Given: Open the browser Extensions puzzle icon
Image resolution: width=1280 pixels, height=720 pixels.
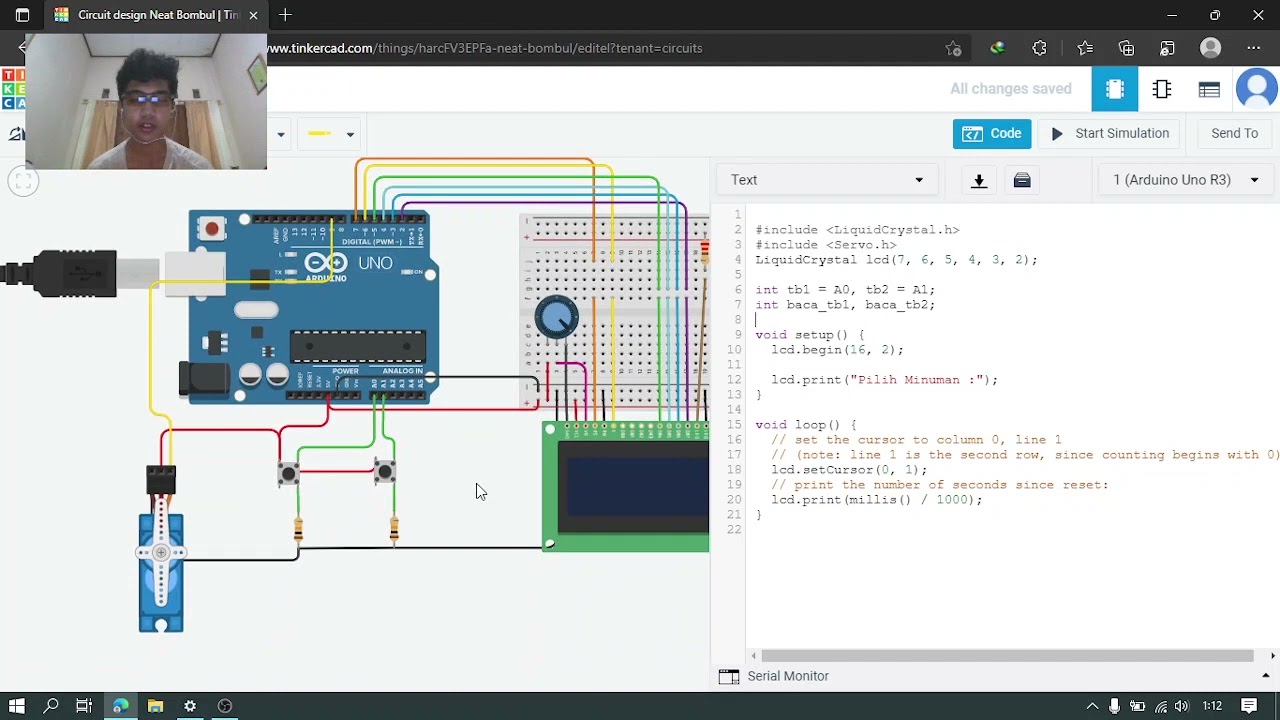Looking at the screenshot, I should point(1040,48).
